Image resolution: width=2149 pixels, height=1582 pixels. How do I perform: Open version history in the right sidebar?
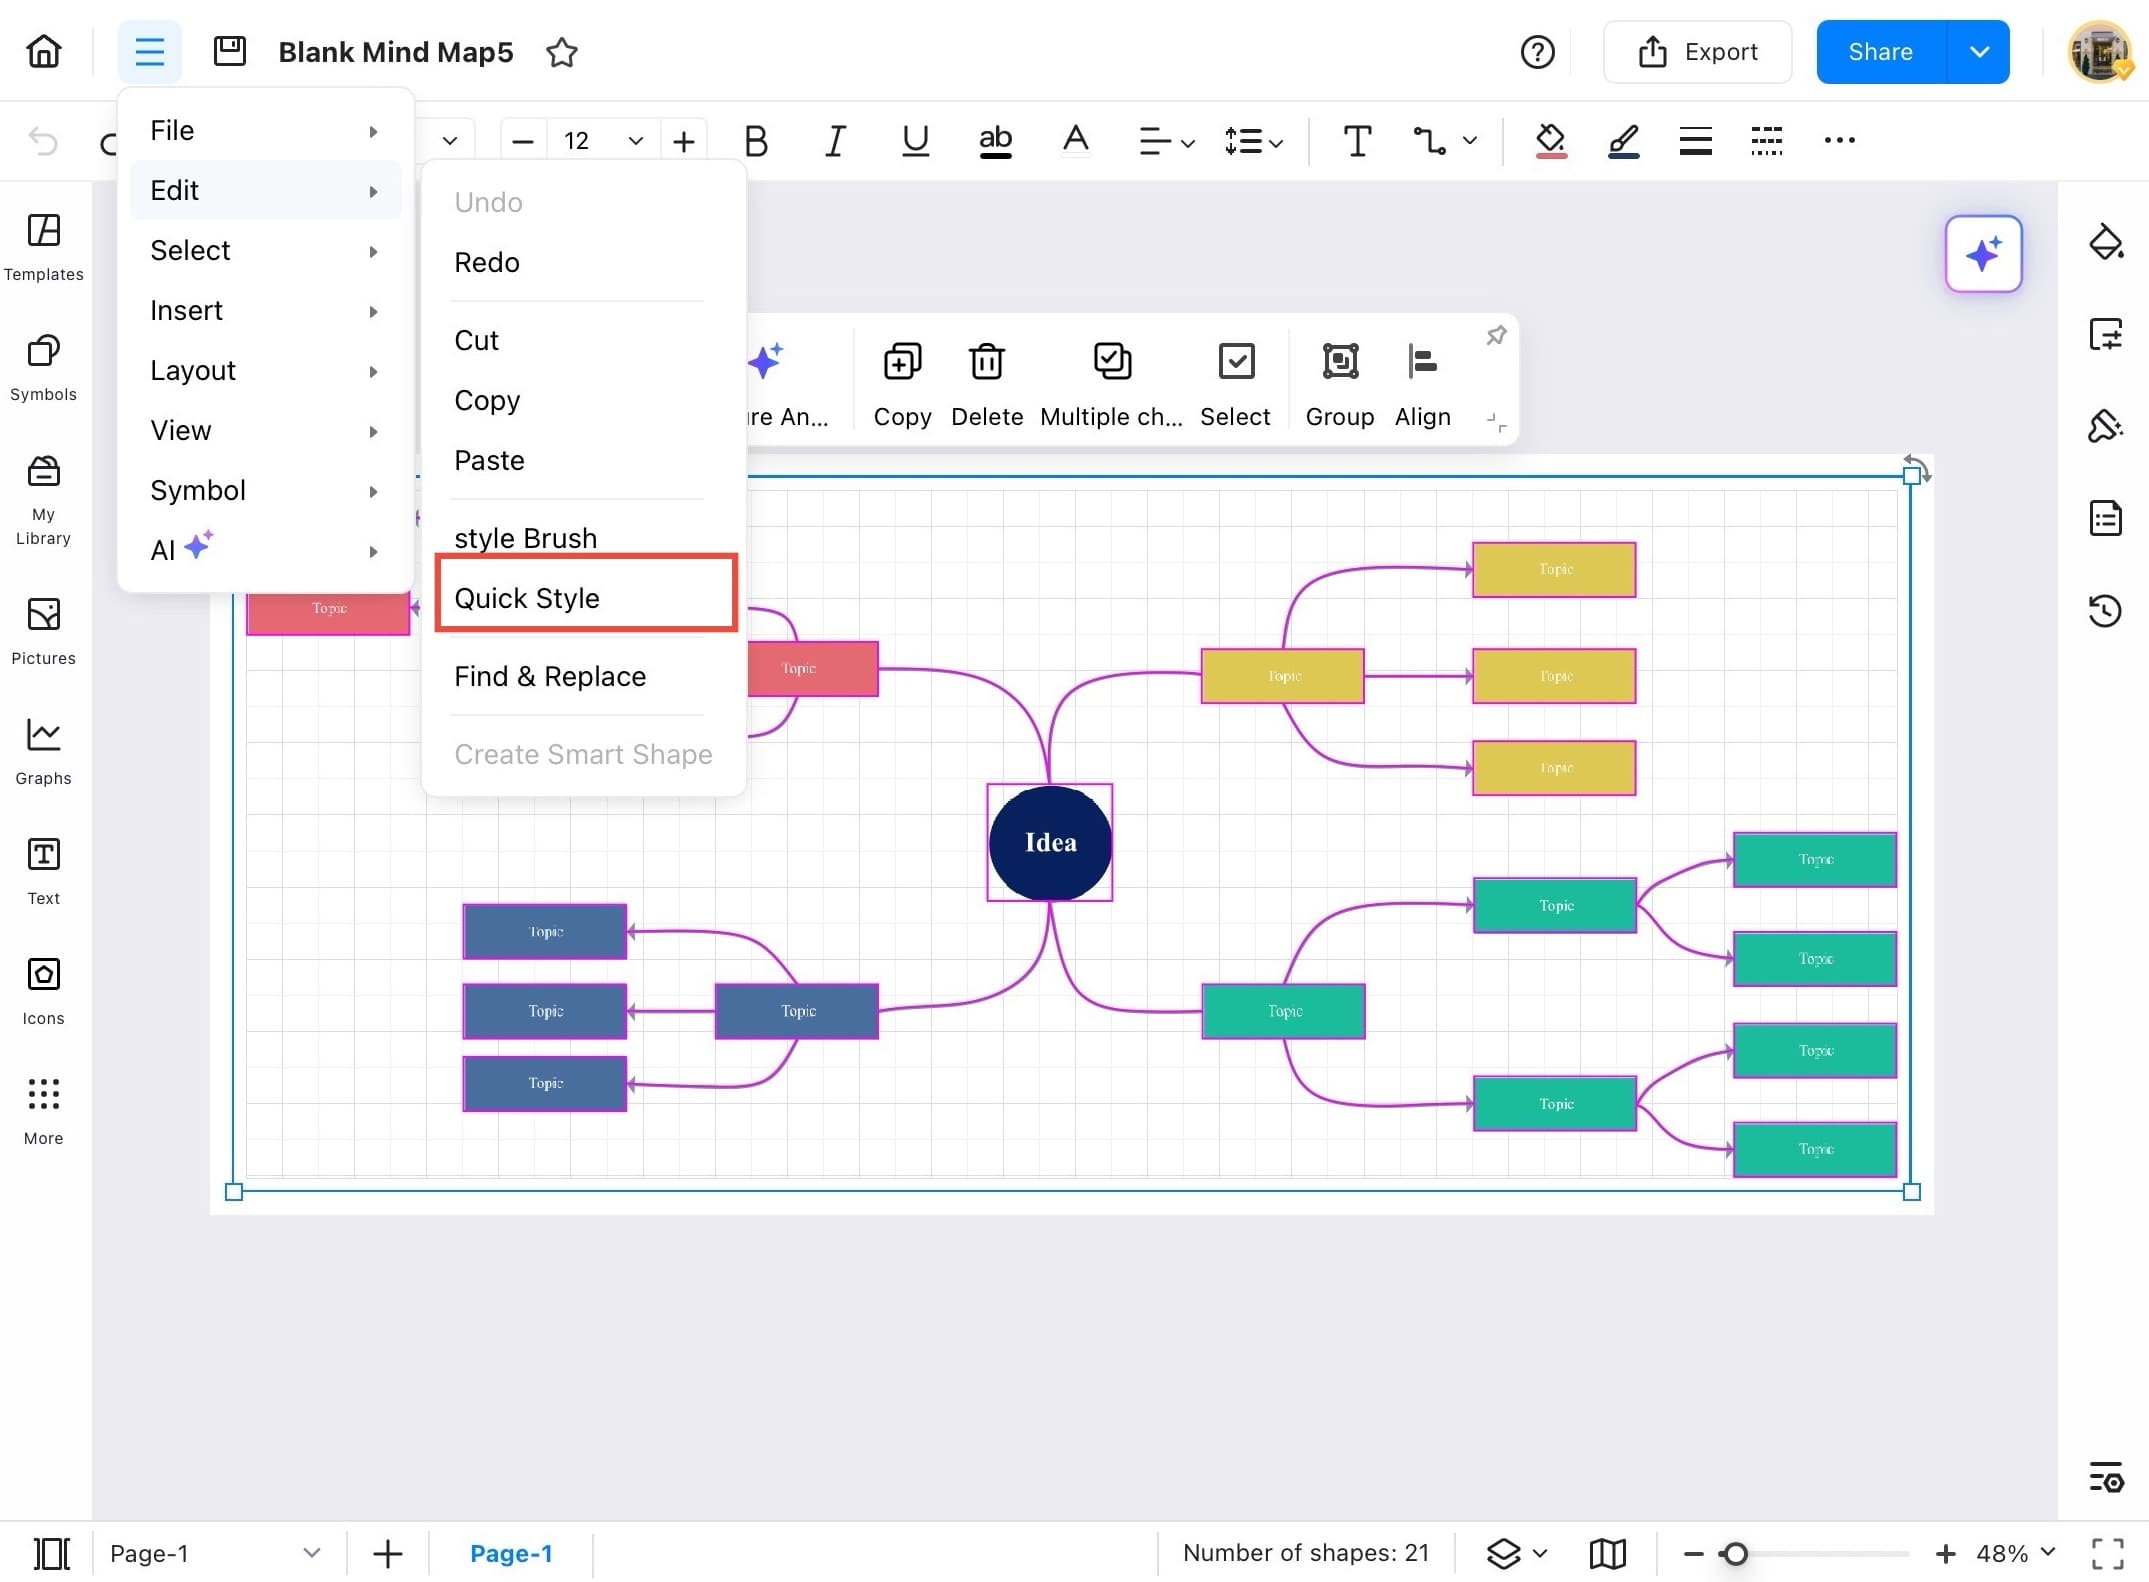click(x=2107, y=611)
